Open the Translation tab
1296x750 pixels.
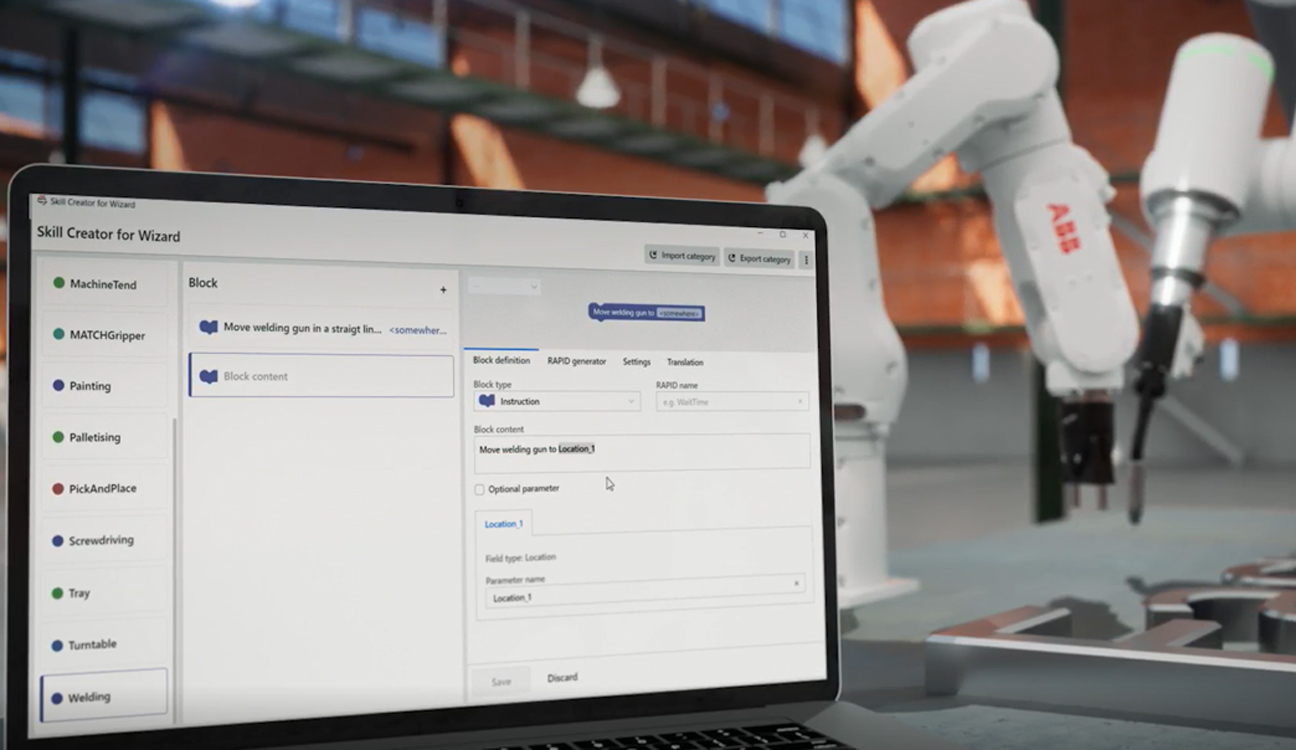click(684, 362)
